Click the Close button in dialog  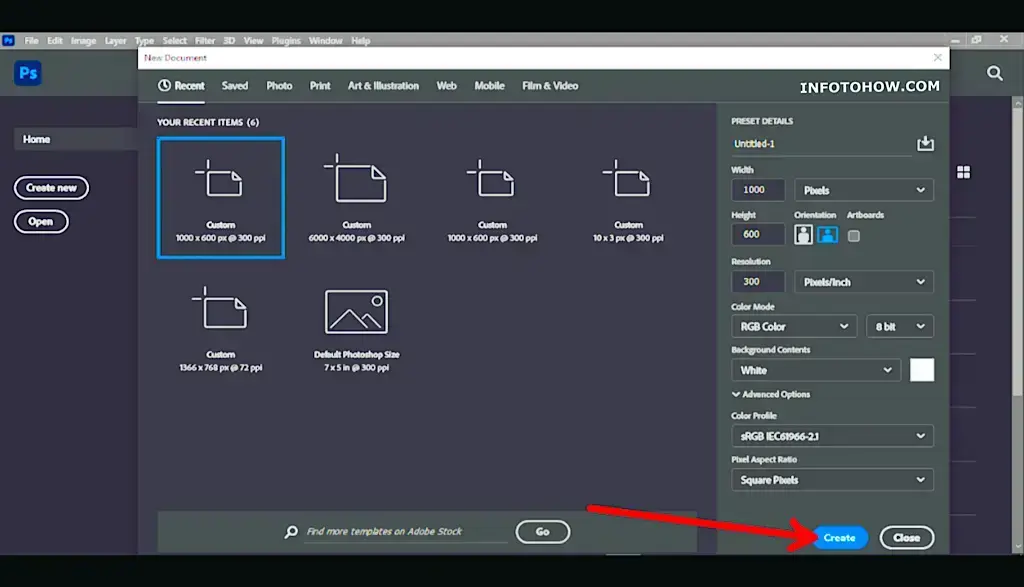906,538
